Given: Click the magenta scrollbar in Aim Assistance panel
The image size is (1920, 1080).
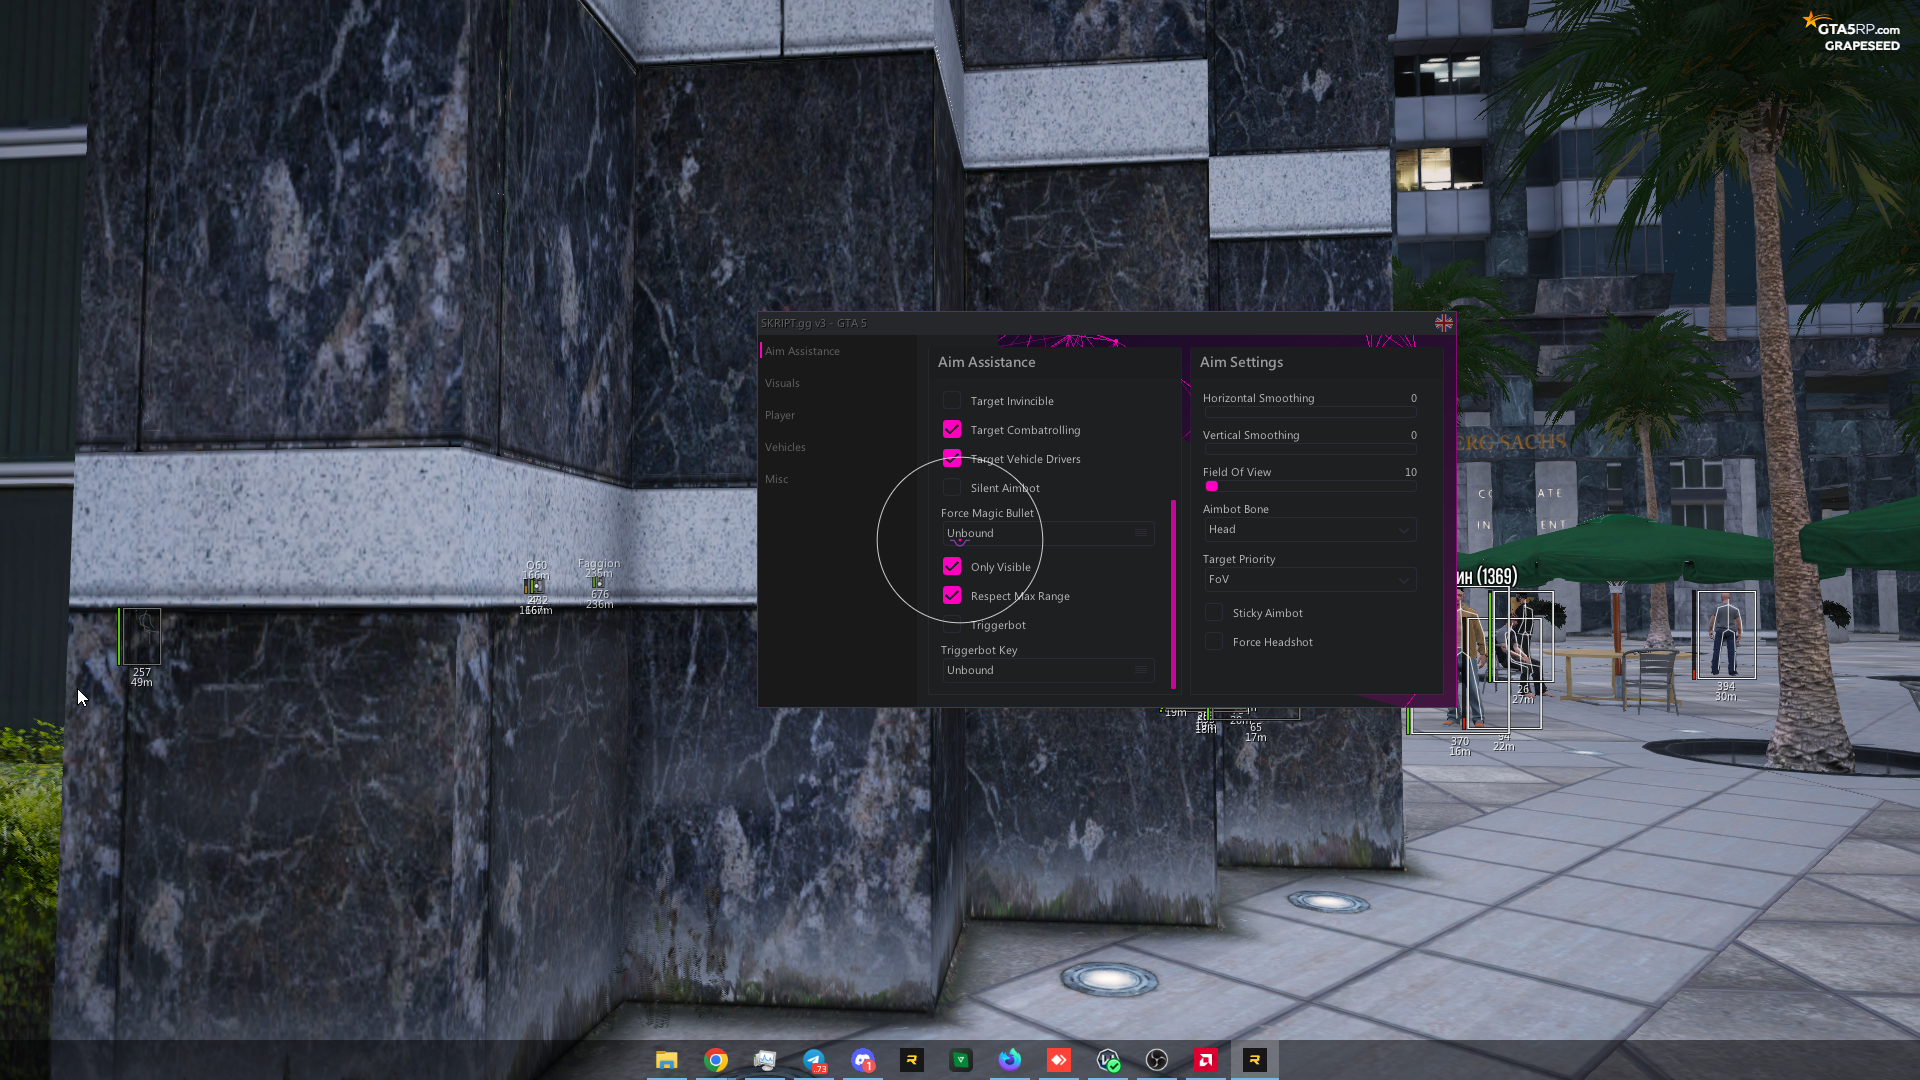Looking at the screenshot, I should pos(1173,594).
